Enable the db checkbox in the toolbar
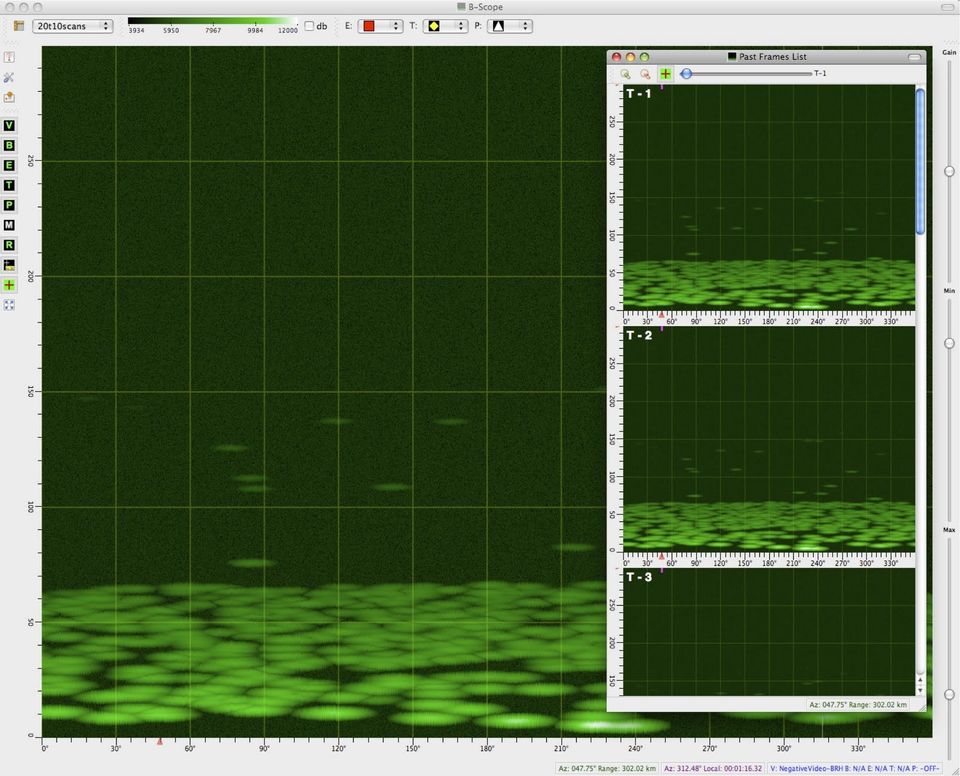 (x=308, y=25)
